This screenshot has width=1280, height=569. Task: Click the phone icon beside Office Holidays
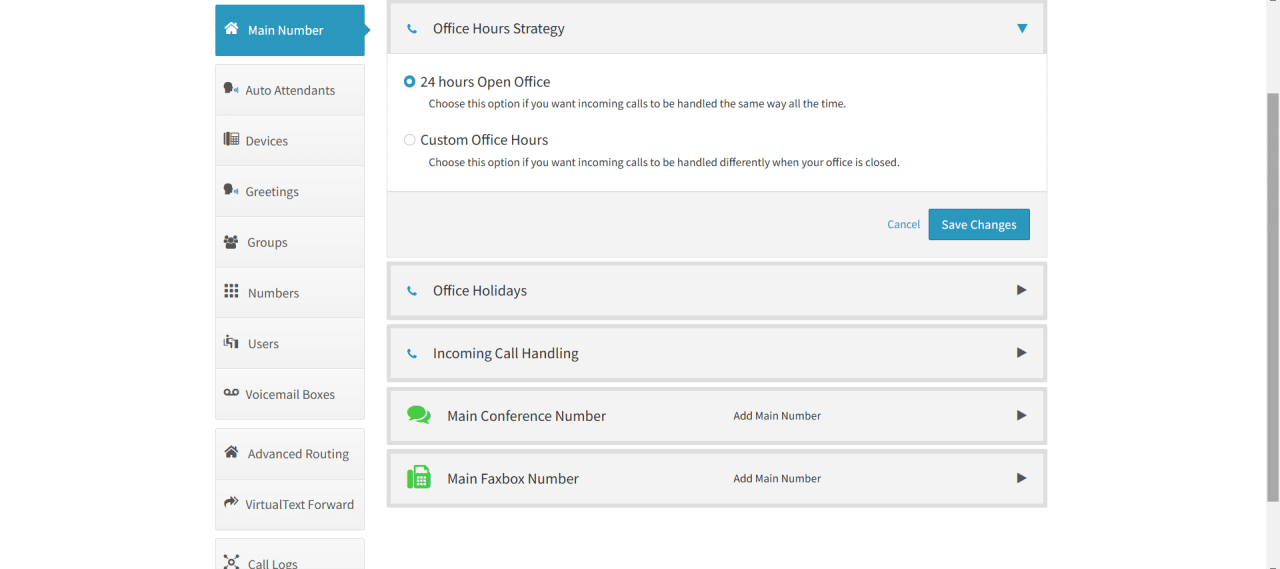(412, 291)
